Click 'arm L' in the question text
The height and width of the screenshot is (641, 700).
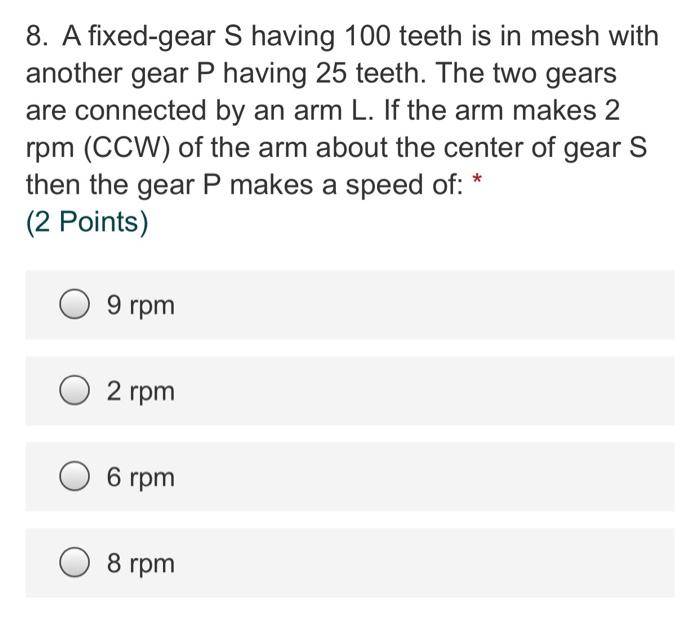point(332,111)
